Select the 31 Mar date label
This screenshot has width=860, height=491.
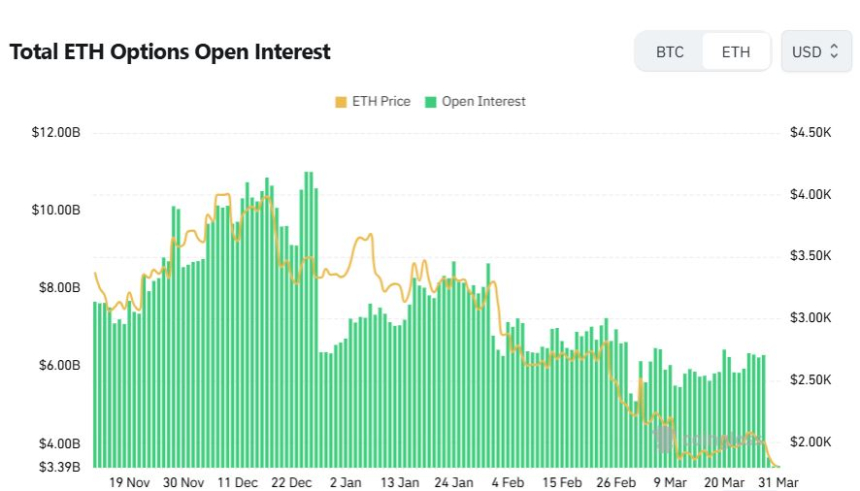pyautogui.click(x=774, y=481)
